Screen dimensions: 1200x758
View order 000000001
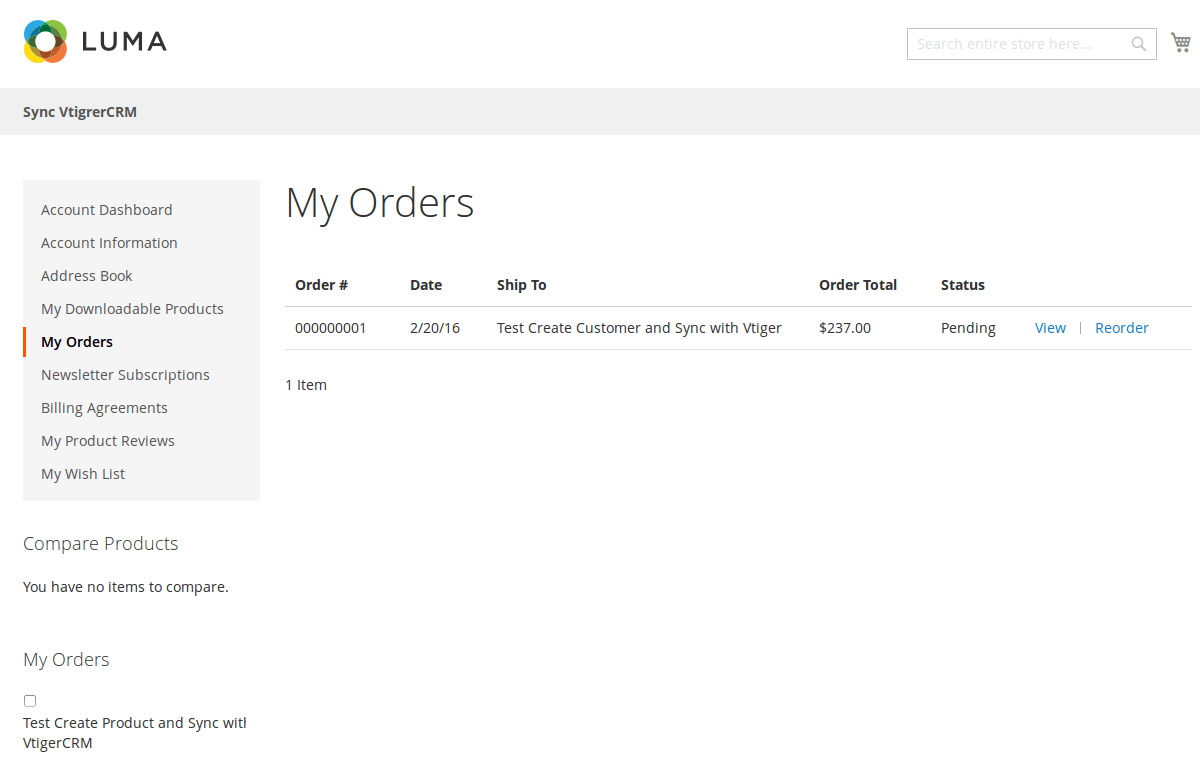1050,328
